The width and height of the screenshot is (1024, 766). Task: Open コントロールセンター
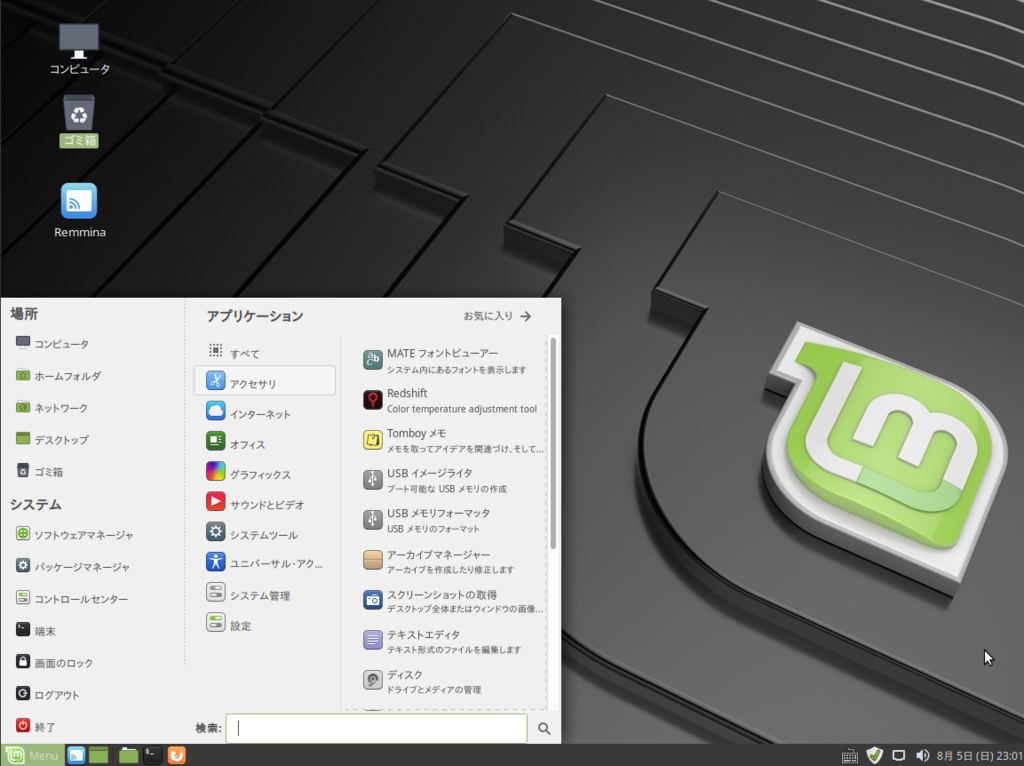72,598
